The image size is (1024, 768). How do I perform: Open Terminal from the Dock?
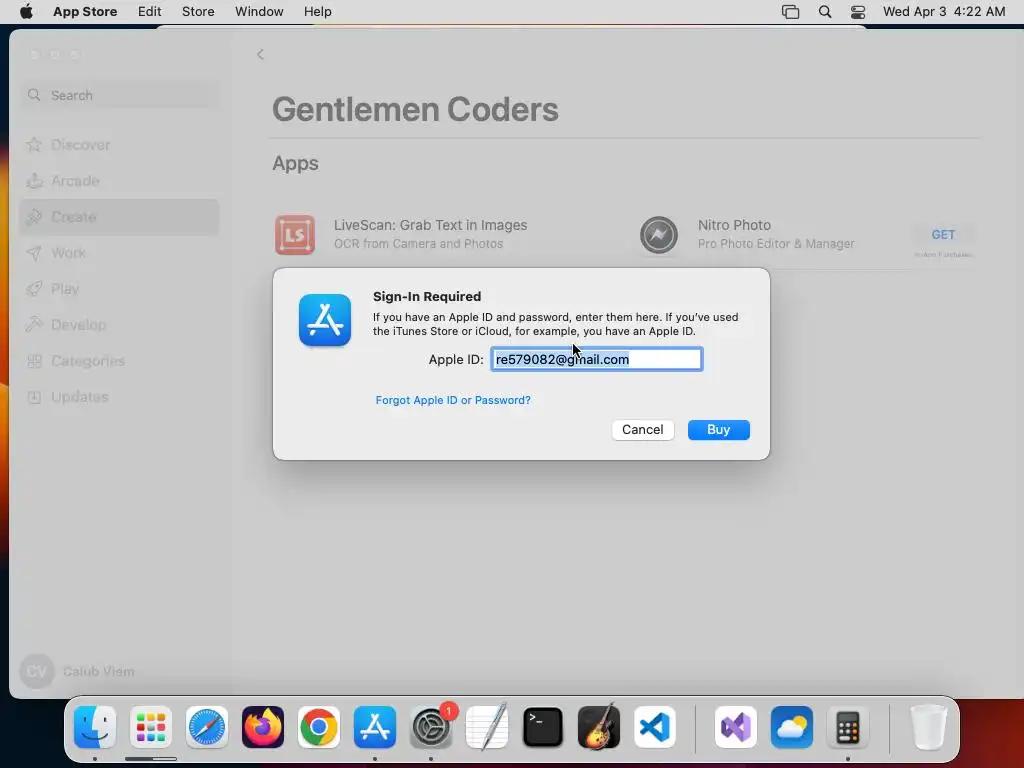pos(543,727)
